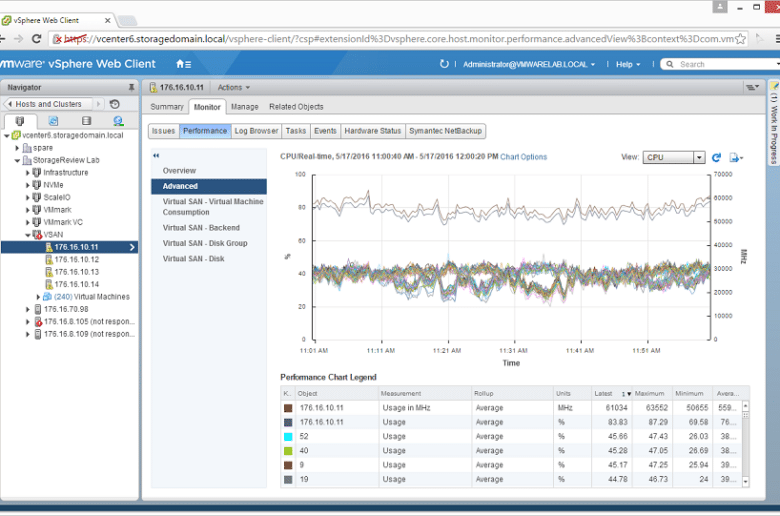Switch to Networking inventory icon
This screenshot has width=780, height=516.
(118, 121)
